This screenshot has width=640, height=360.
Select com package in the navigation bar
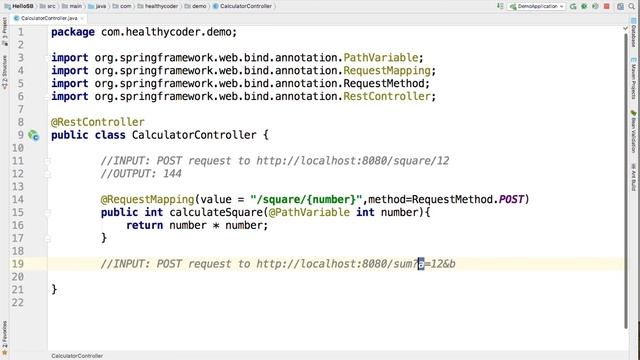pyautogui.click(x=122, y=6)
